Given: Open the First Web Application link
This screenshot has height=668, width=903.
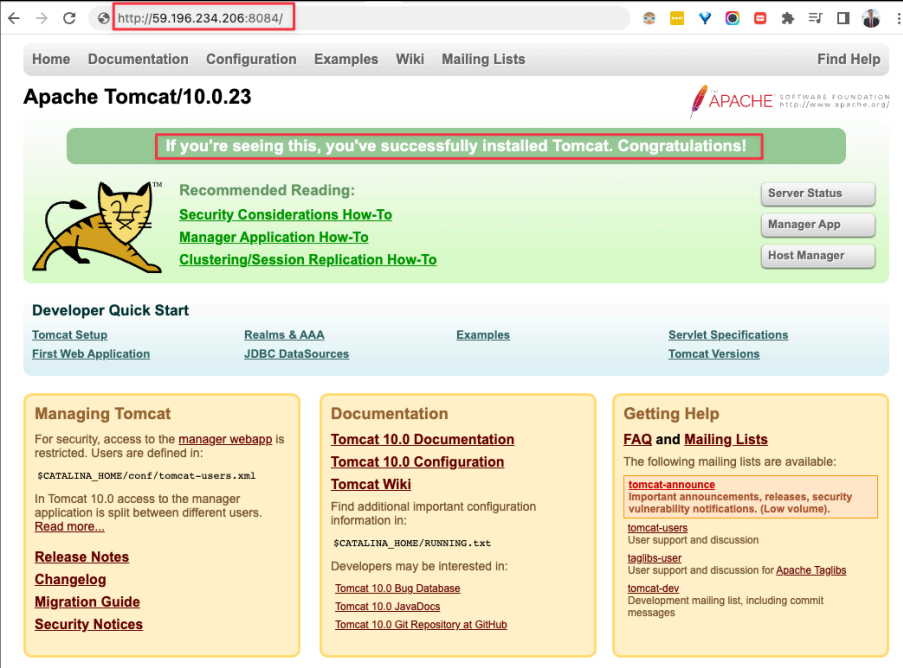Looking at the screenshot, I should (x=91, y=354).
